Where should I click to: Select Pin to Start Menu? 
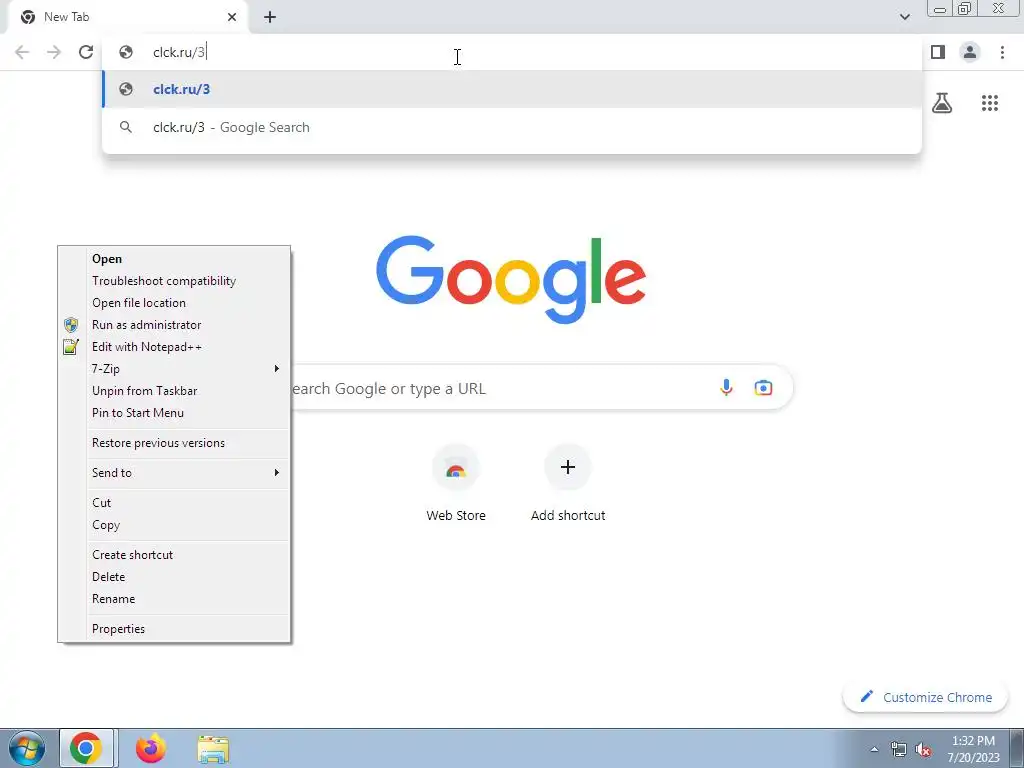pos(174,413)
